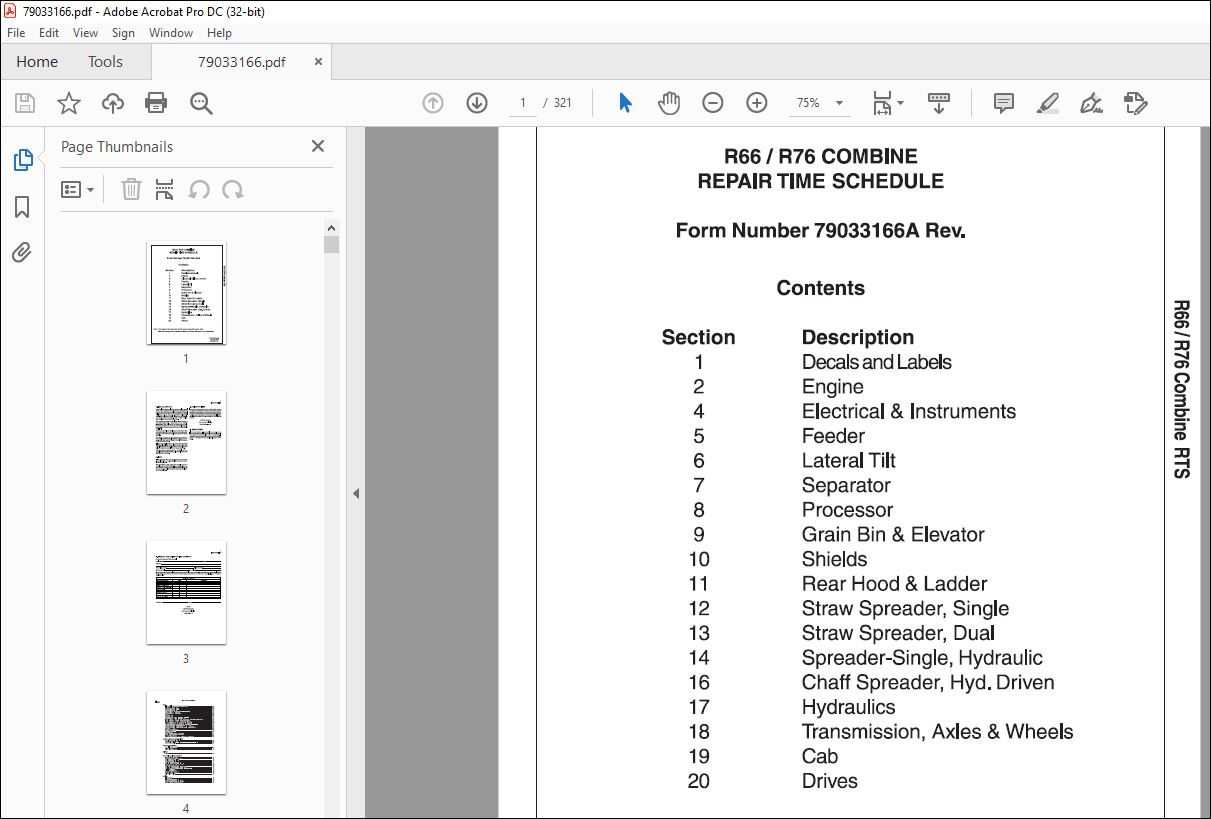
Task: Close the Page Thumbnails panel
Action: pos(318,146)
